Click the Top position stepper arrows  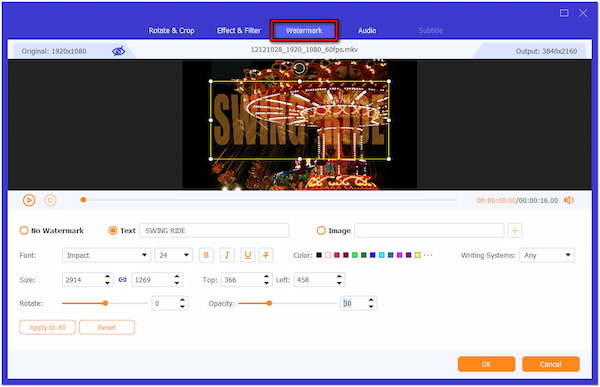[x=266, y=280]
